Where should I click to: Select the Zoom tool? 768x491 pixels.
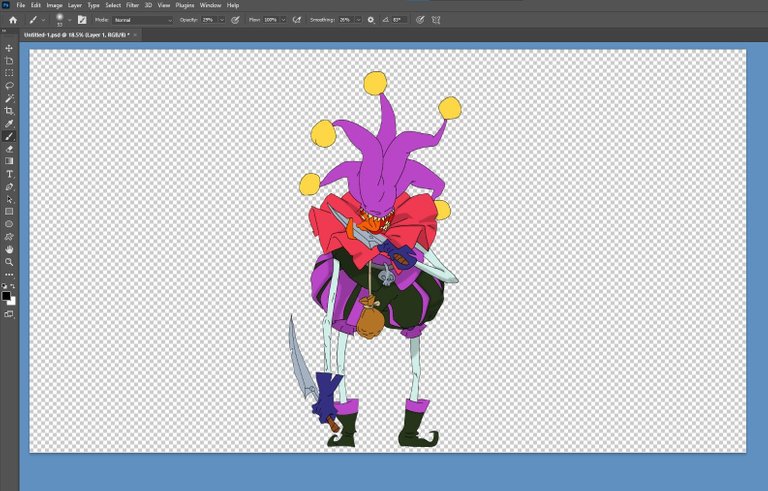[x=9, y=262]
